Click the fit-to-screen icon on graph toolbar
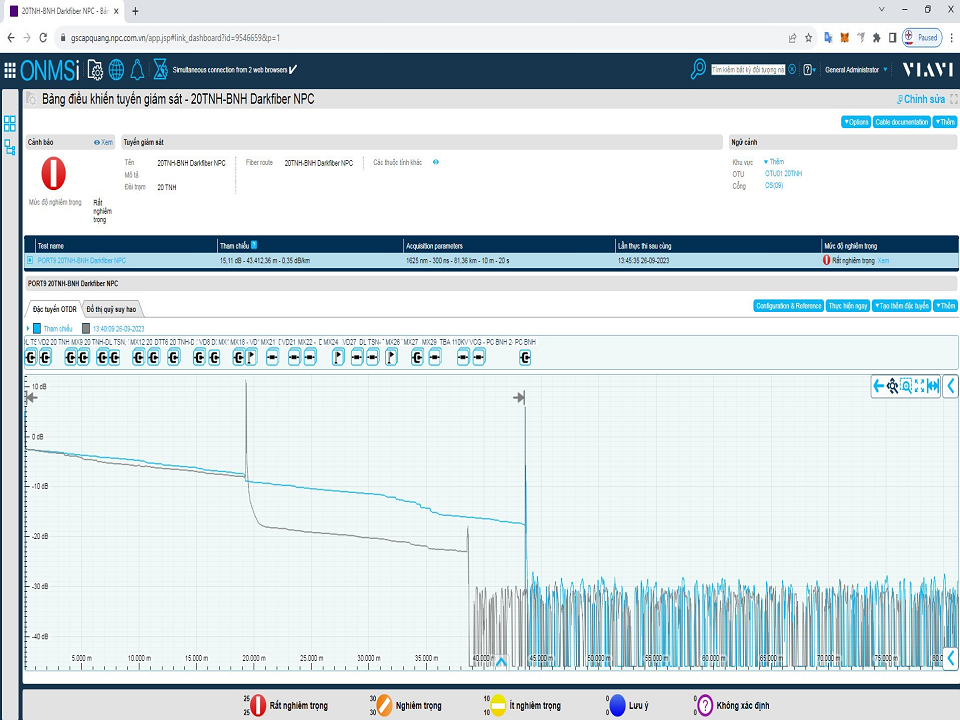Image resolution: width=960 pixels, height=720 pixels. (919, 386)
